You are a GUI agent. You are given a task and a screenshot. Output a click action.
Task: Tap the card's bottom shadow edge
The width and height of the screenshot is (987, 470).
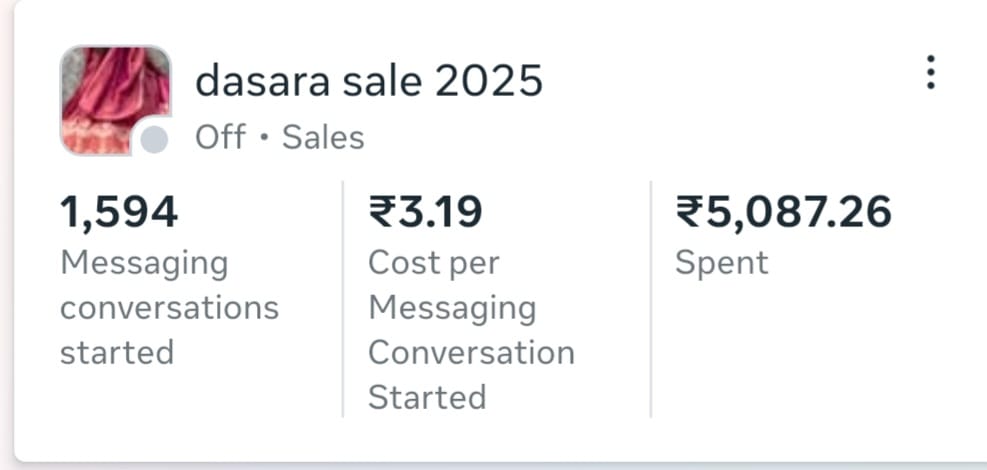pyautogui.click(x=500, y=462)
